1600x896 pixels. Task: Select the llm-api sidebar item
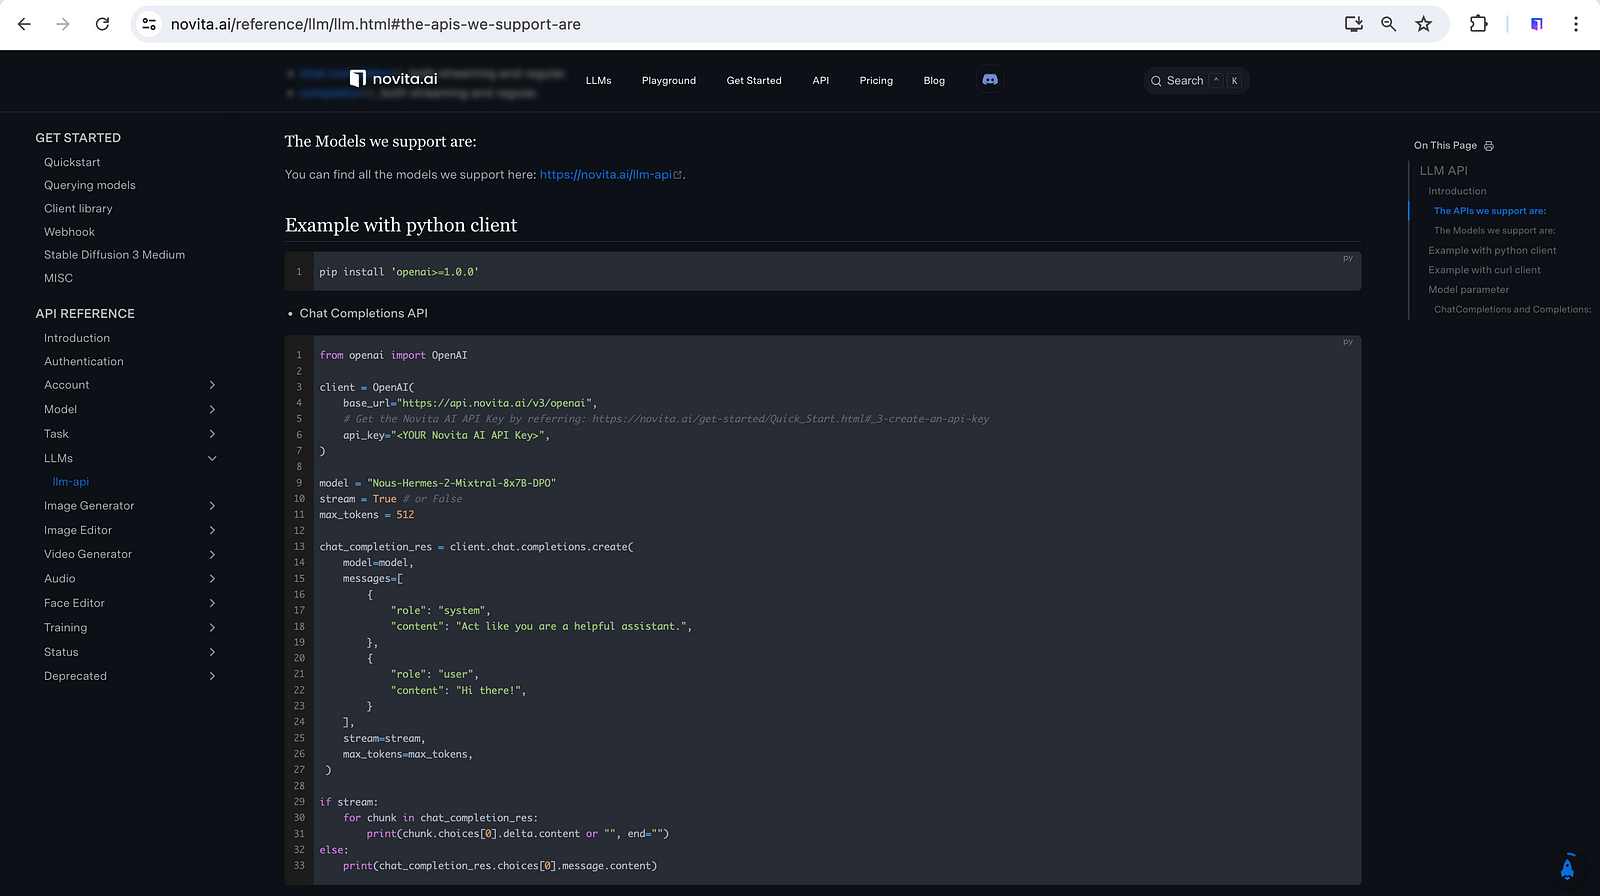point(70,482)
